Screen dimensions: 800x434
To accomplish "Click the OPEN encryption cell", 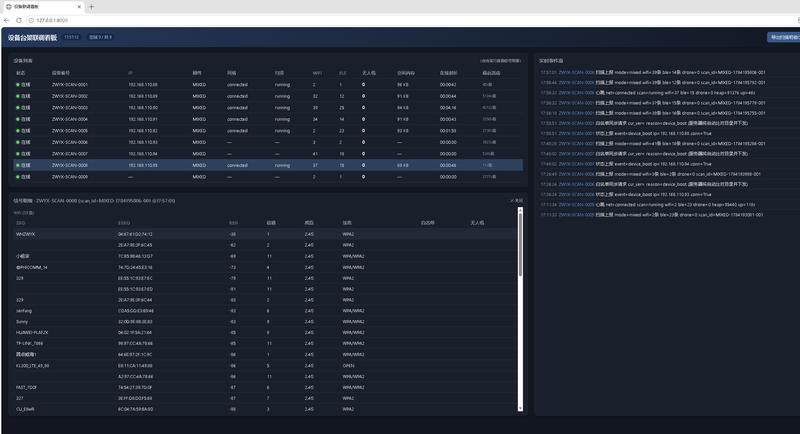I will coord(348,366).
